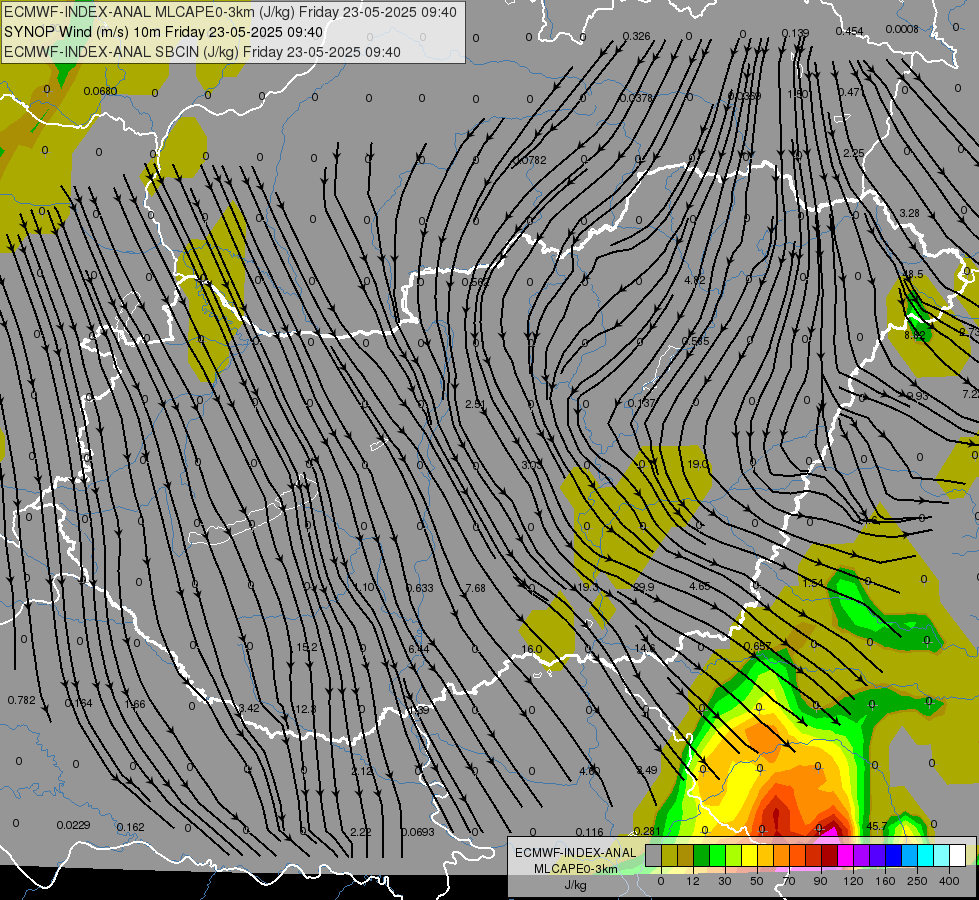Image resolution: width=979 pixels, height=900 pixels.
Task: Click the legend tick label '400'
Action: [x=949, y=881]
